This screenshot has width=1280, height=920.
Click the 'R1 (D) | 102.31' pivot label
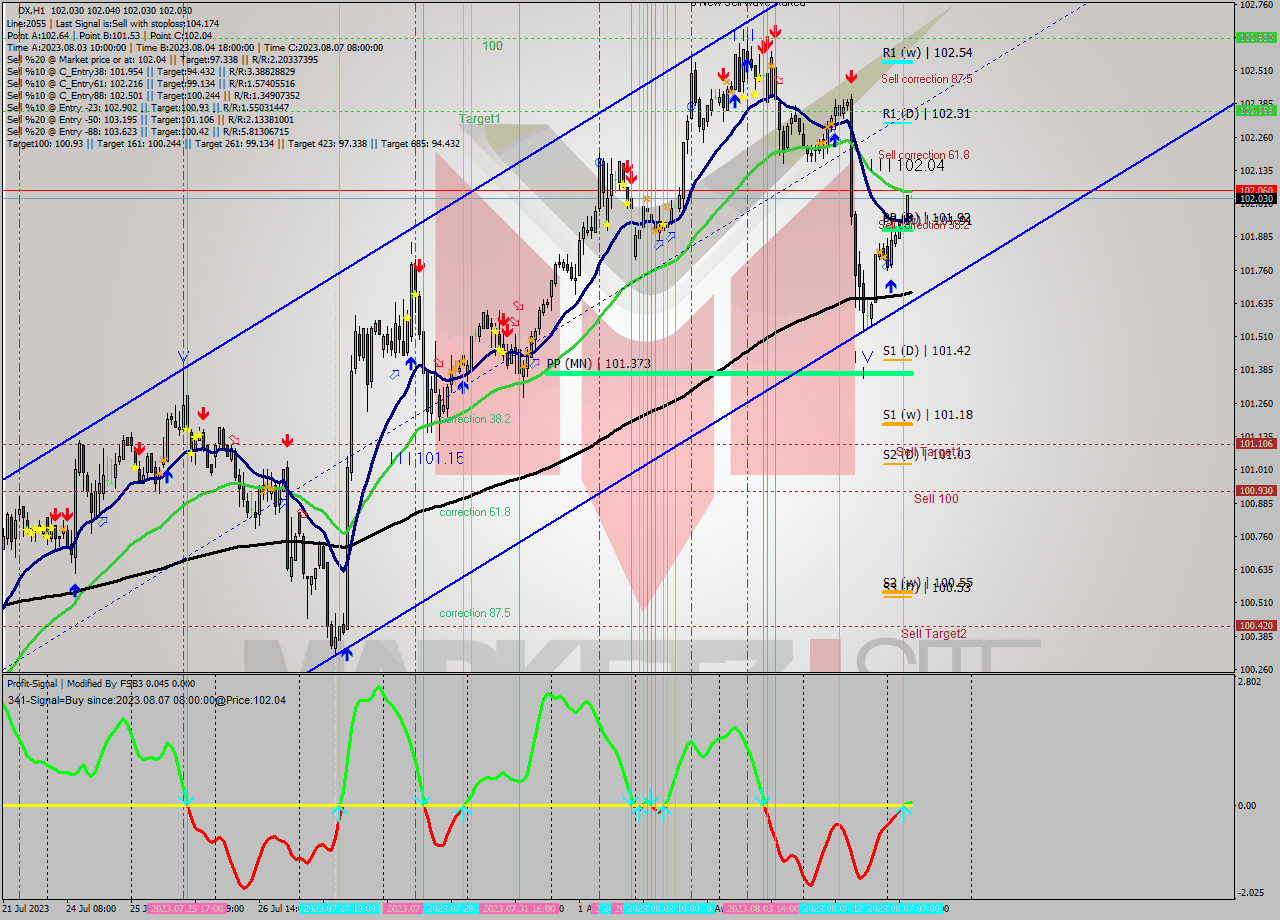(926, 114)
